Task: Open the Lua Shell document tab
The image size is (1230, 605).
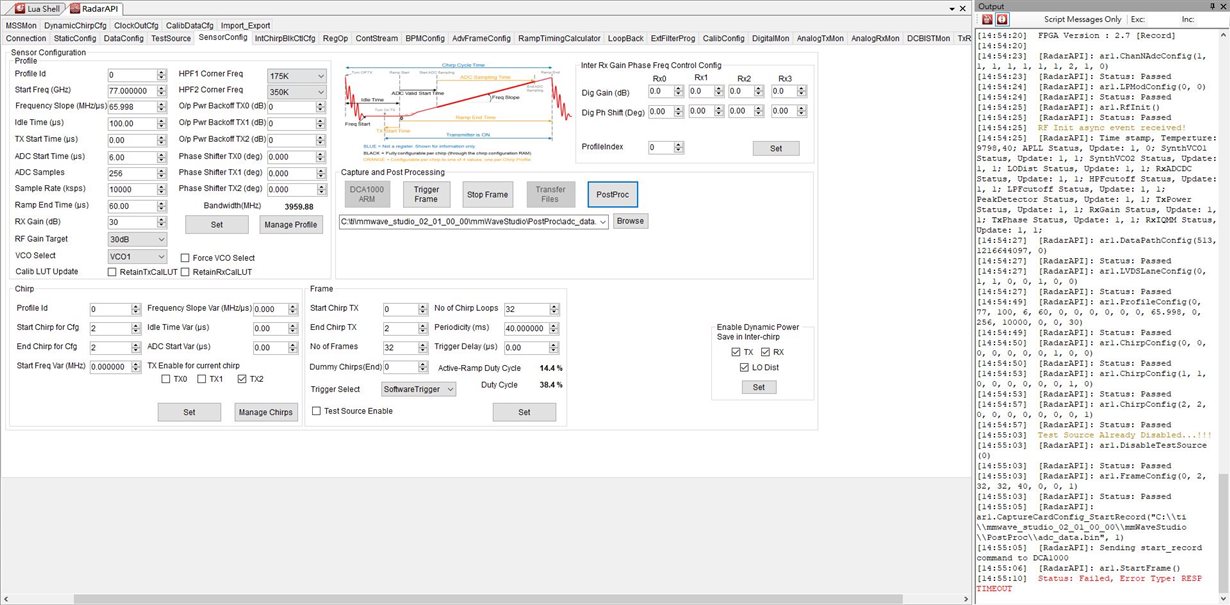Action: 37,8
